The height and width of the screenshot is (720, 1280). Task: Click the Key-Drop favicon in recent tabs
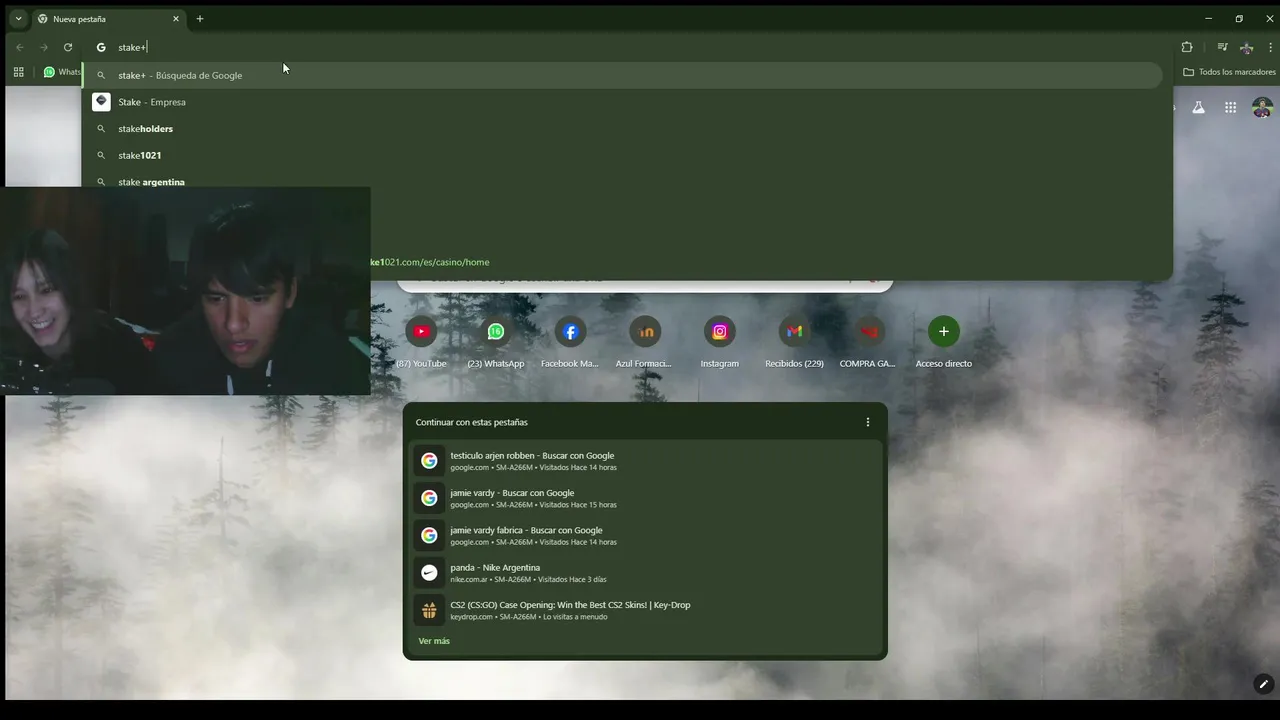(x=429, y=610)
